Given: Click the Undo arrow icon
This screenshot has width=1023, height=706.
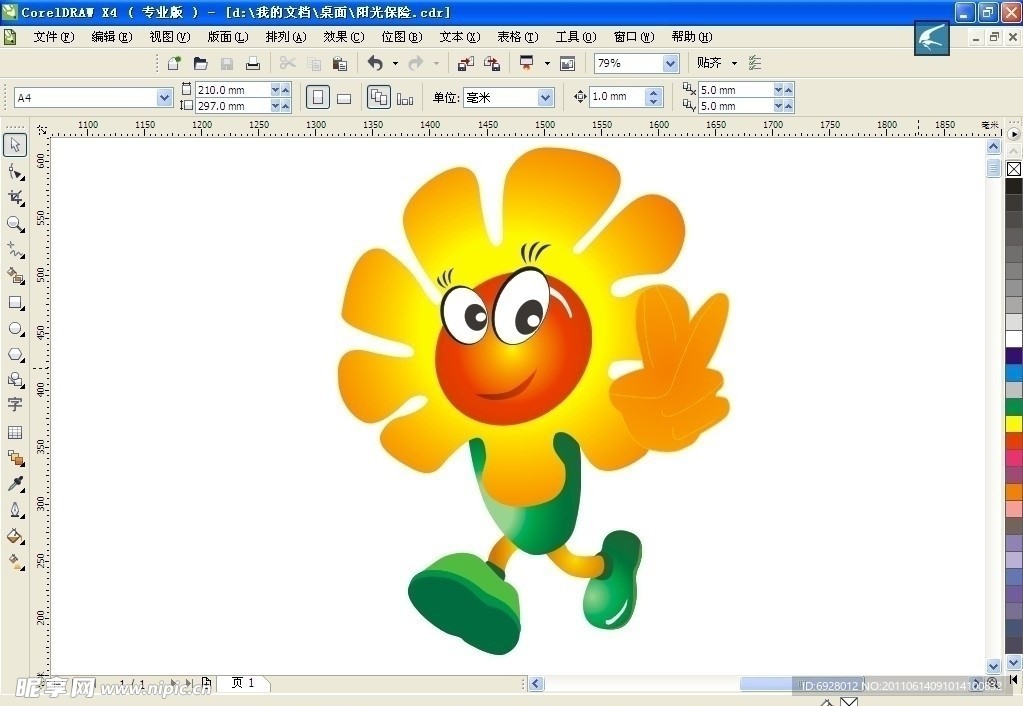Looking at the screenshot, I should coord(375,63).
